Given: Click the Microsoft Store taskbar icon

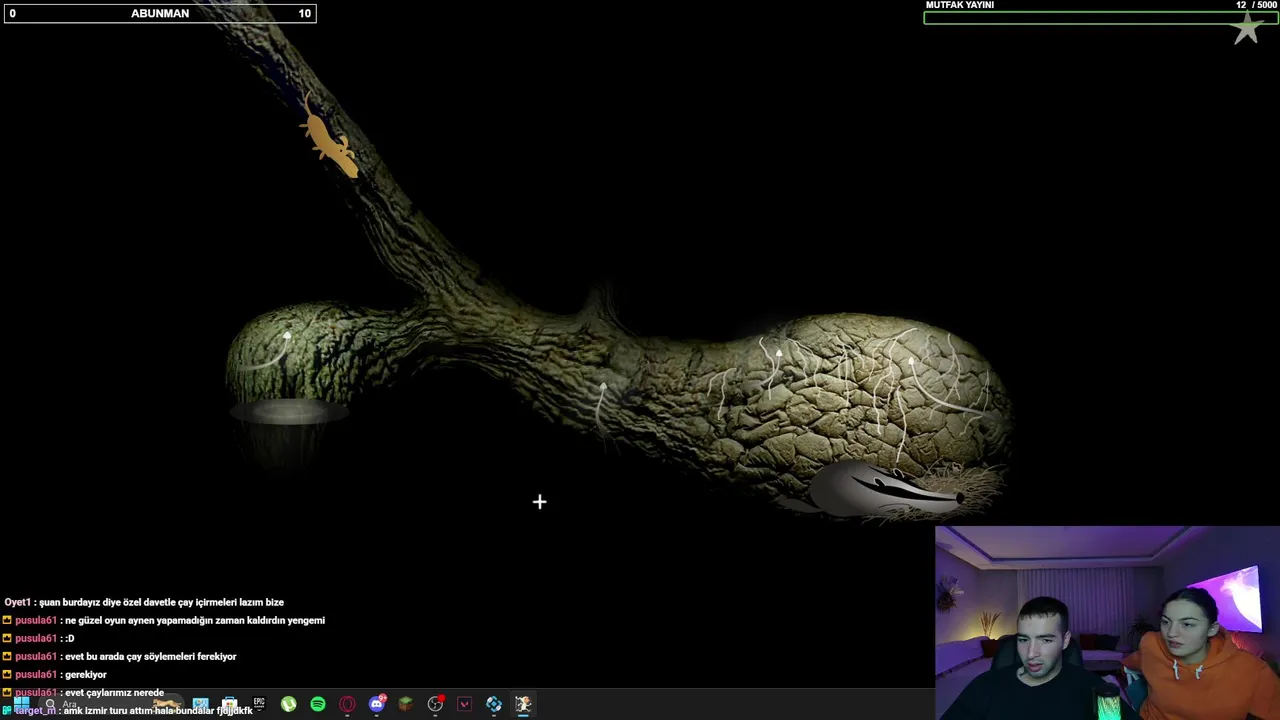Looking at the screenshot, I should pyautogui.click(x=230, y=704).
